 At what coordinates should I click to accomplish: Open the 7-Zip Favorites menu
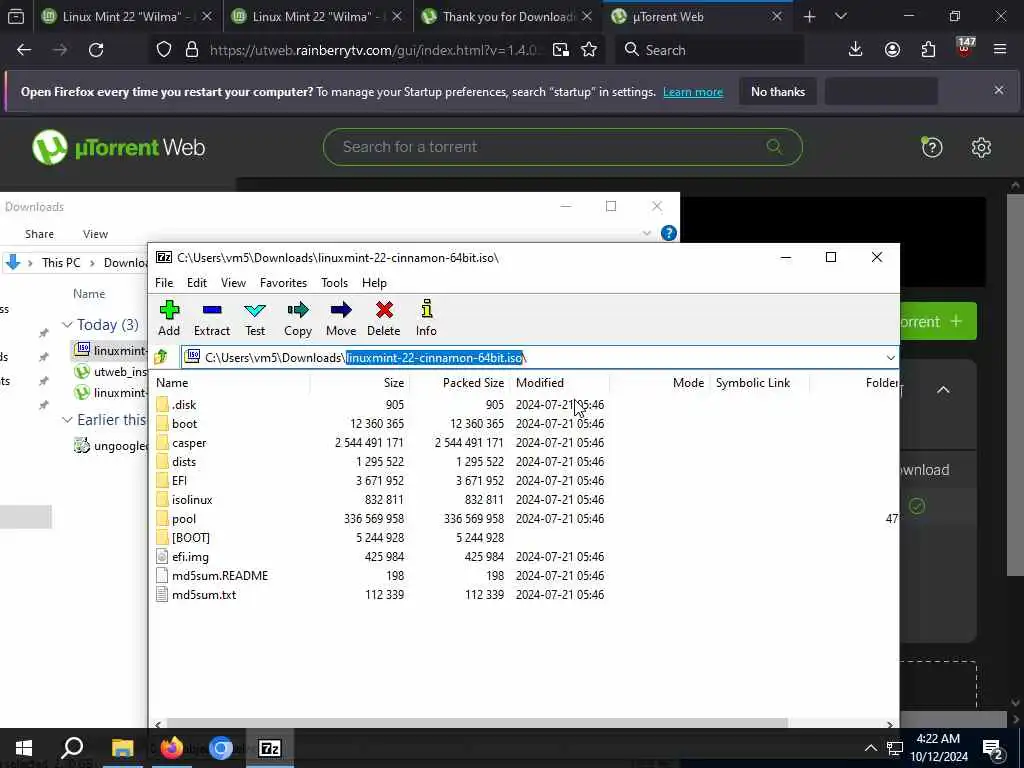pyautogui.click(x=283, y=283)
